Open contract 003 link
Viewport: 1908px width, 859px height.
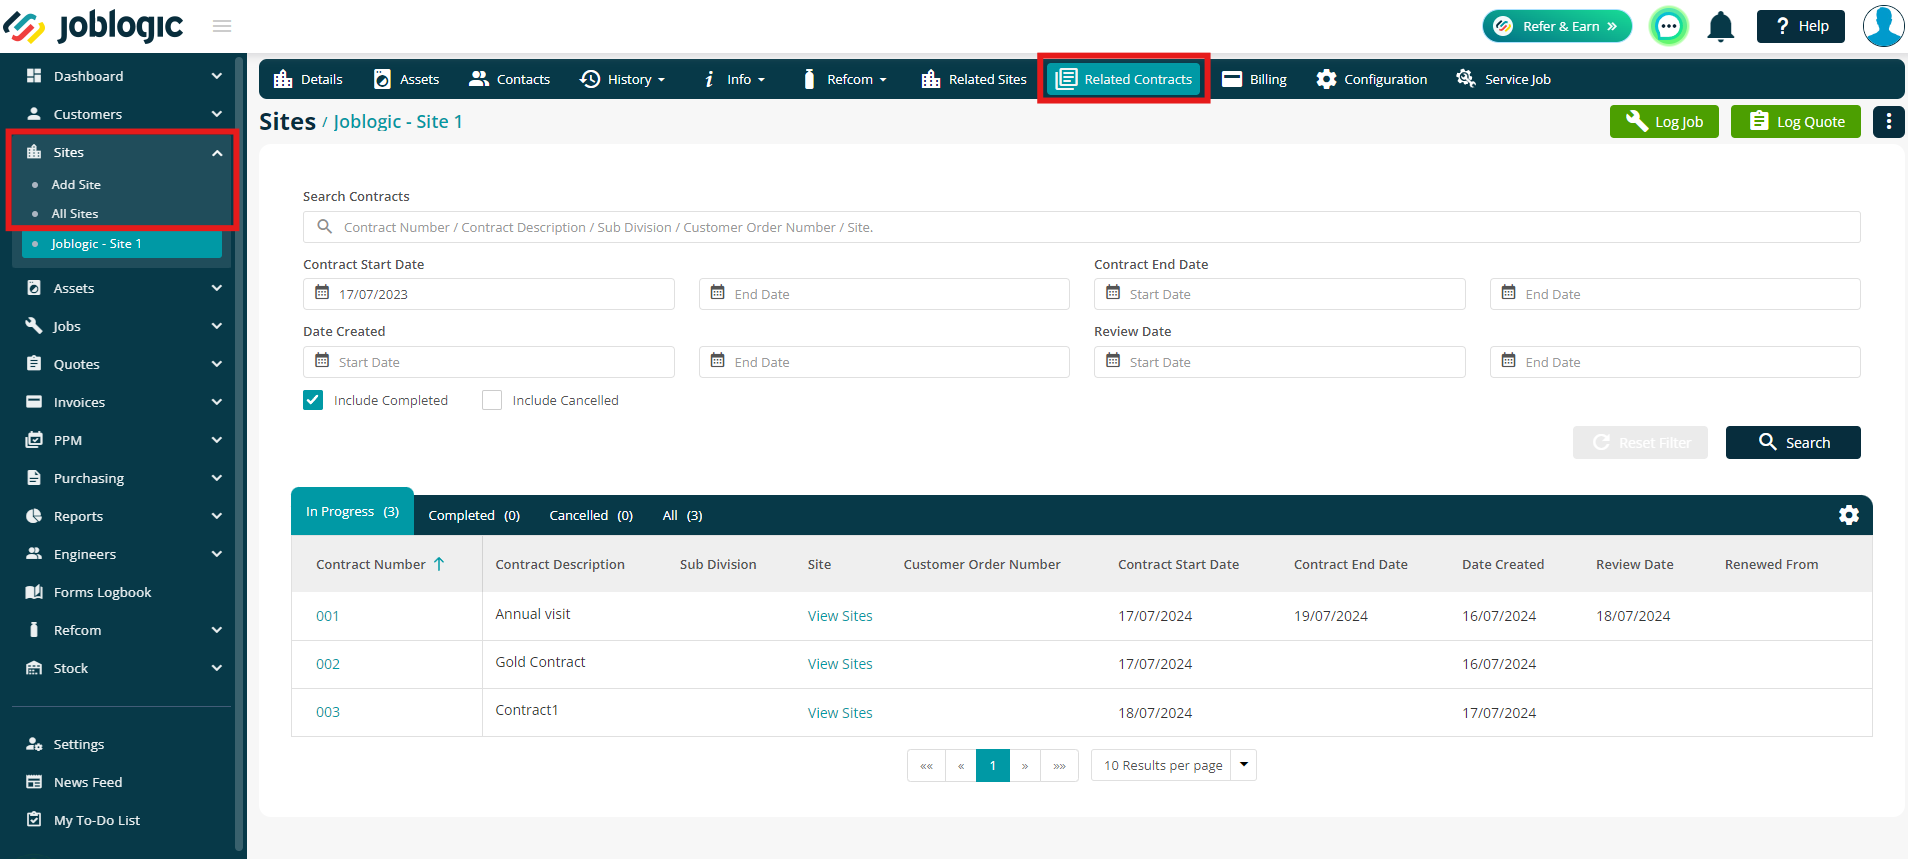pyautogui.click(x=328, y=712)
